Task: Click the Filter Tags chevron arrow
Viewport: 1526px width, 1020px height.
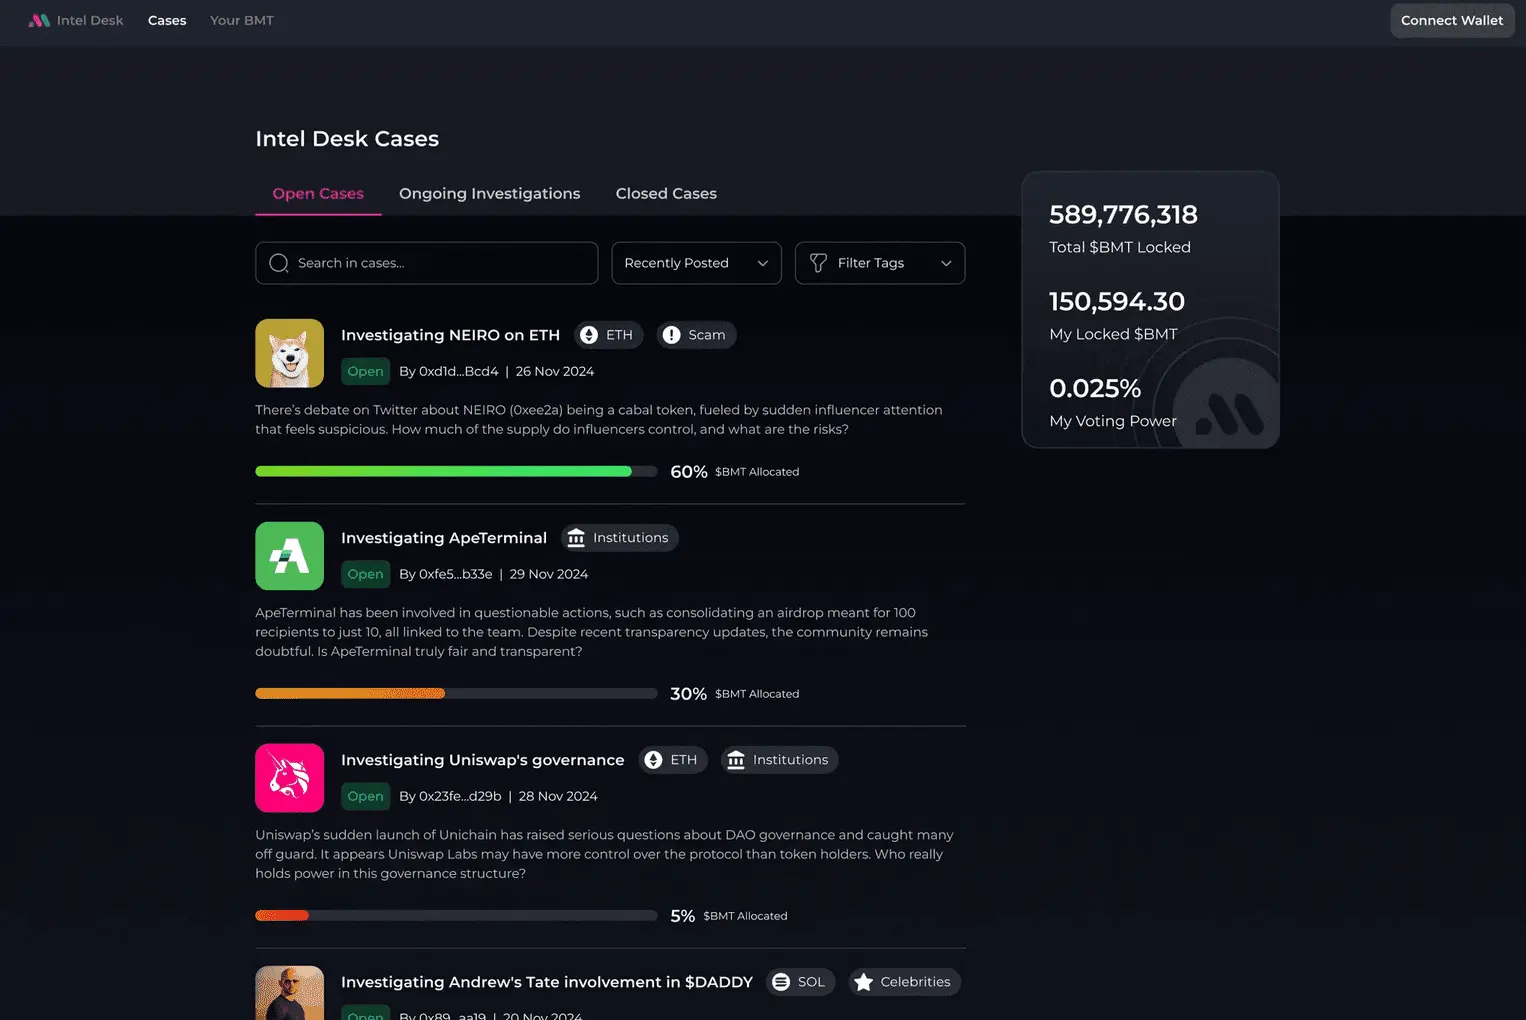Action: coord(946,263)
